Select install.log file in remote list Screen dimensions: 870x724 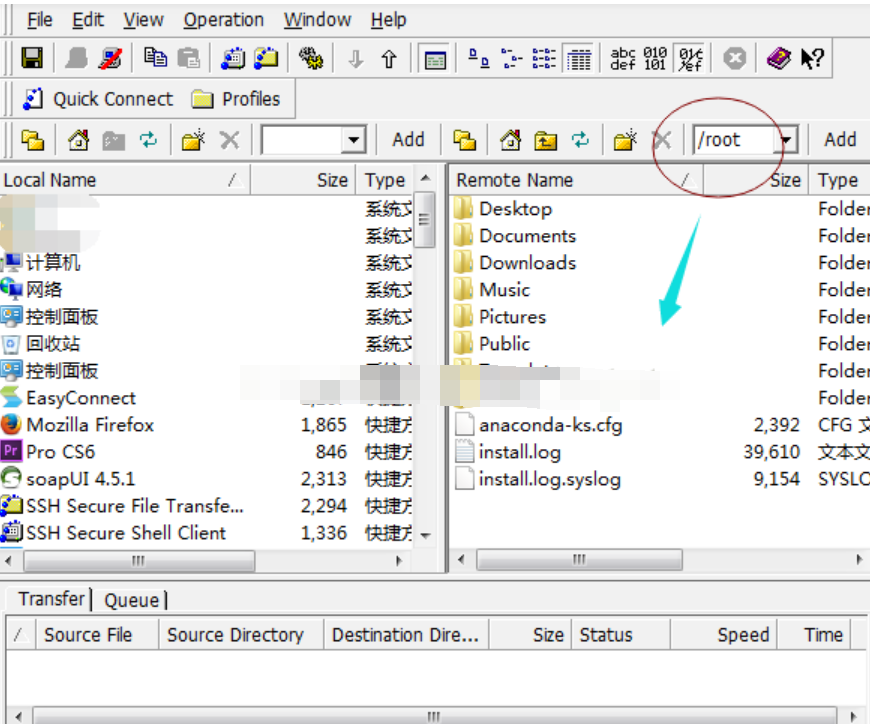click(x=519, y=452)
